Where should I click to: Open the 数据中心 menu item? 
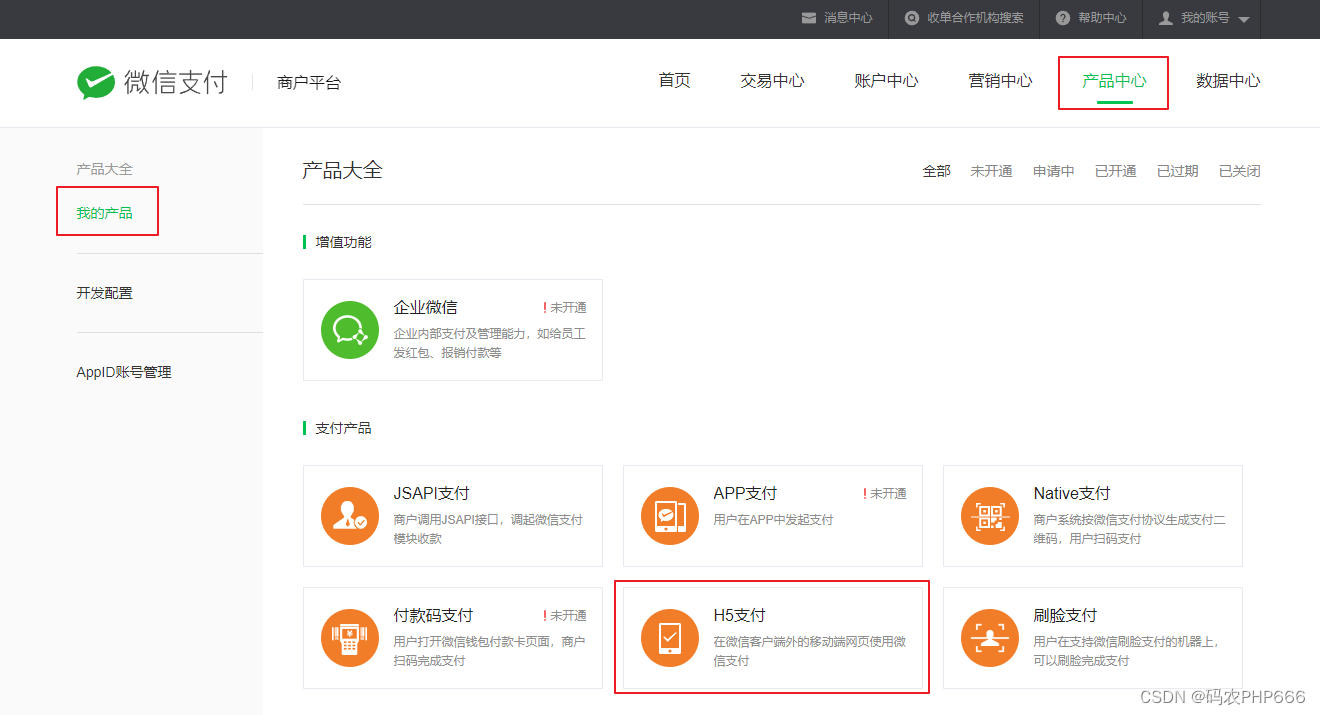pos(1228,81)
